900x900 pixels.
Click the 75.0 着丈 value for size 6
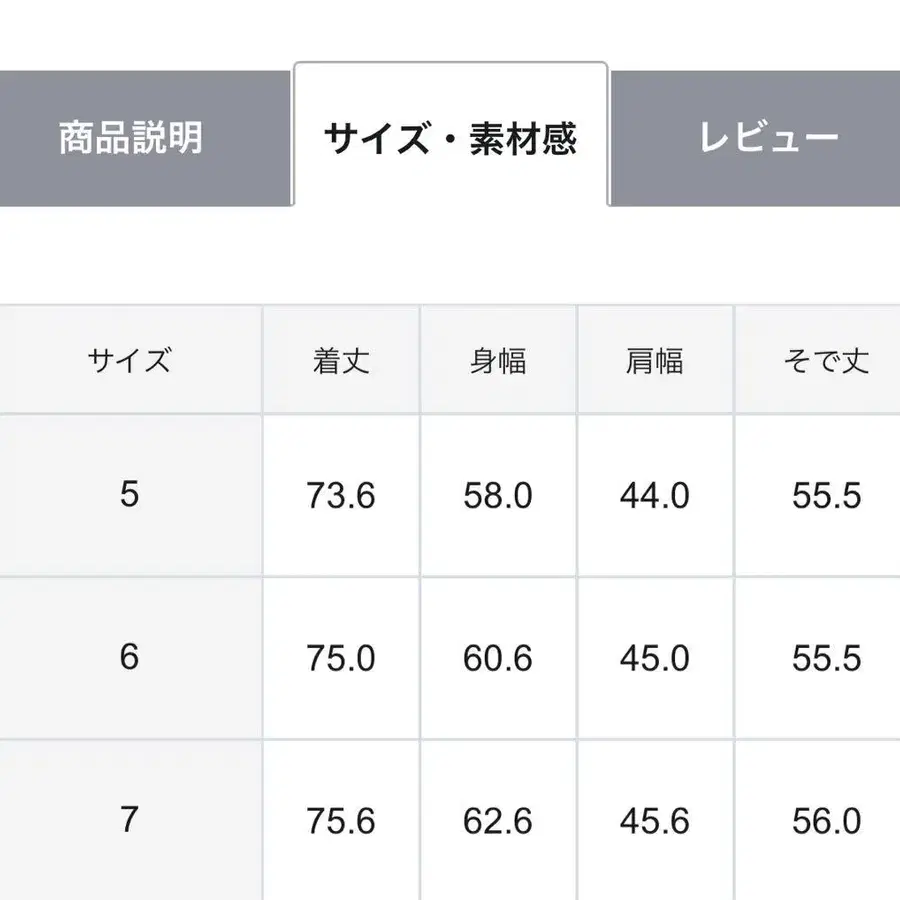[x=341, y=658]
